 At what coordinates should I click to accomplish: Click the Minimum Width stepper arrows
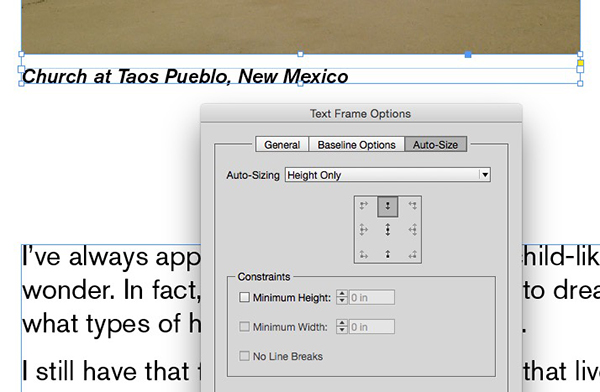(342, 327)
